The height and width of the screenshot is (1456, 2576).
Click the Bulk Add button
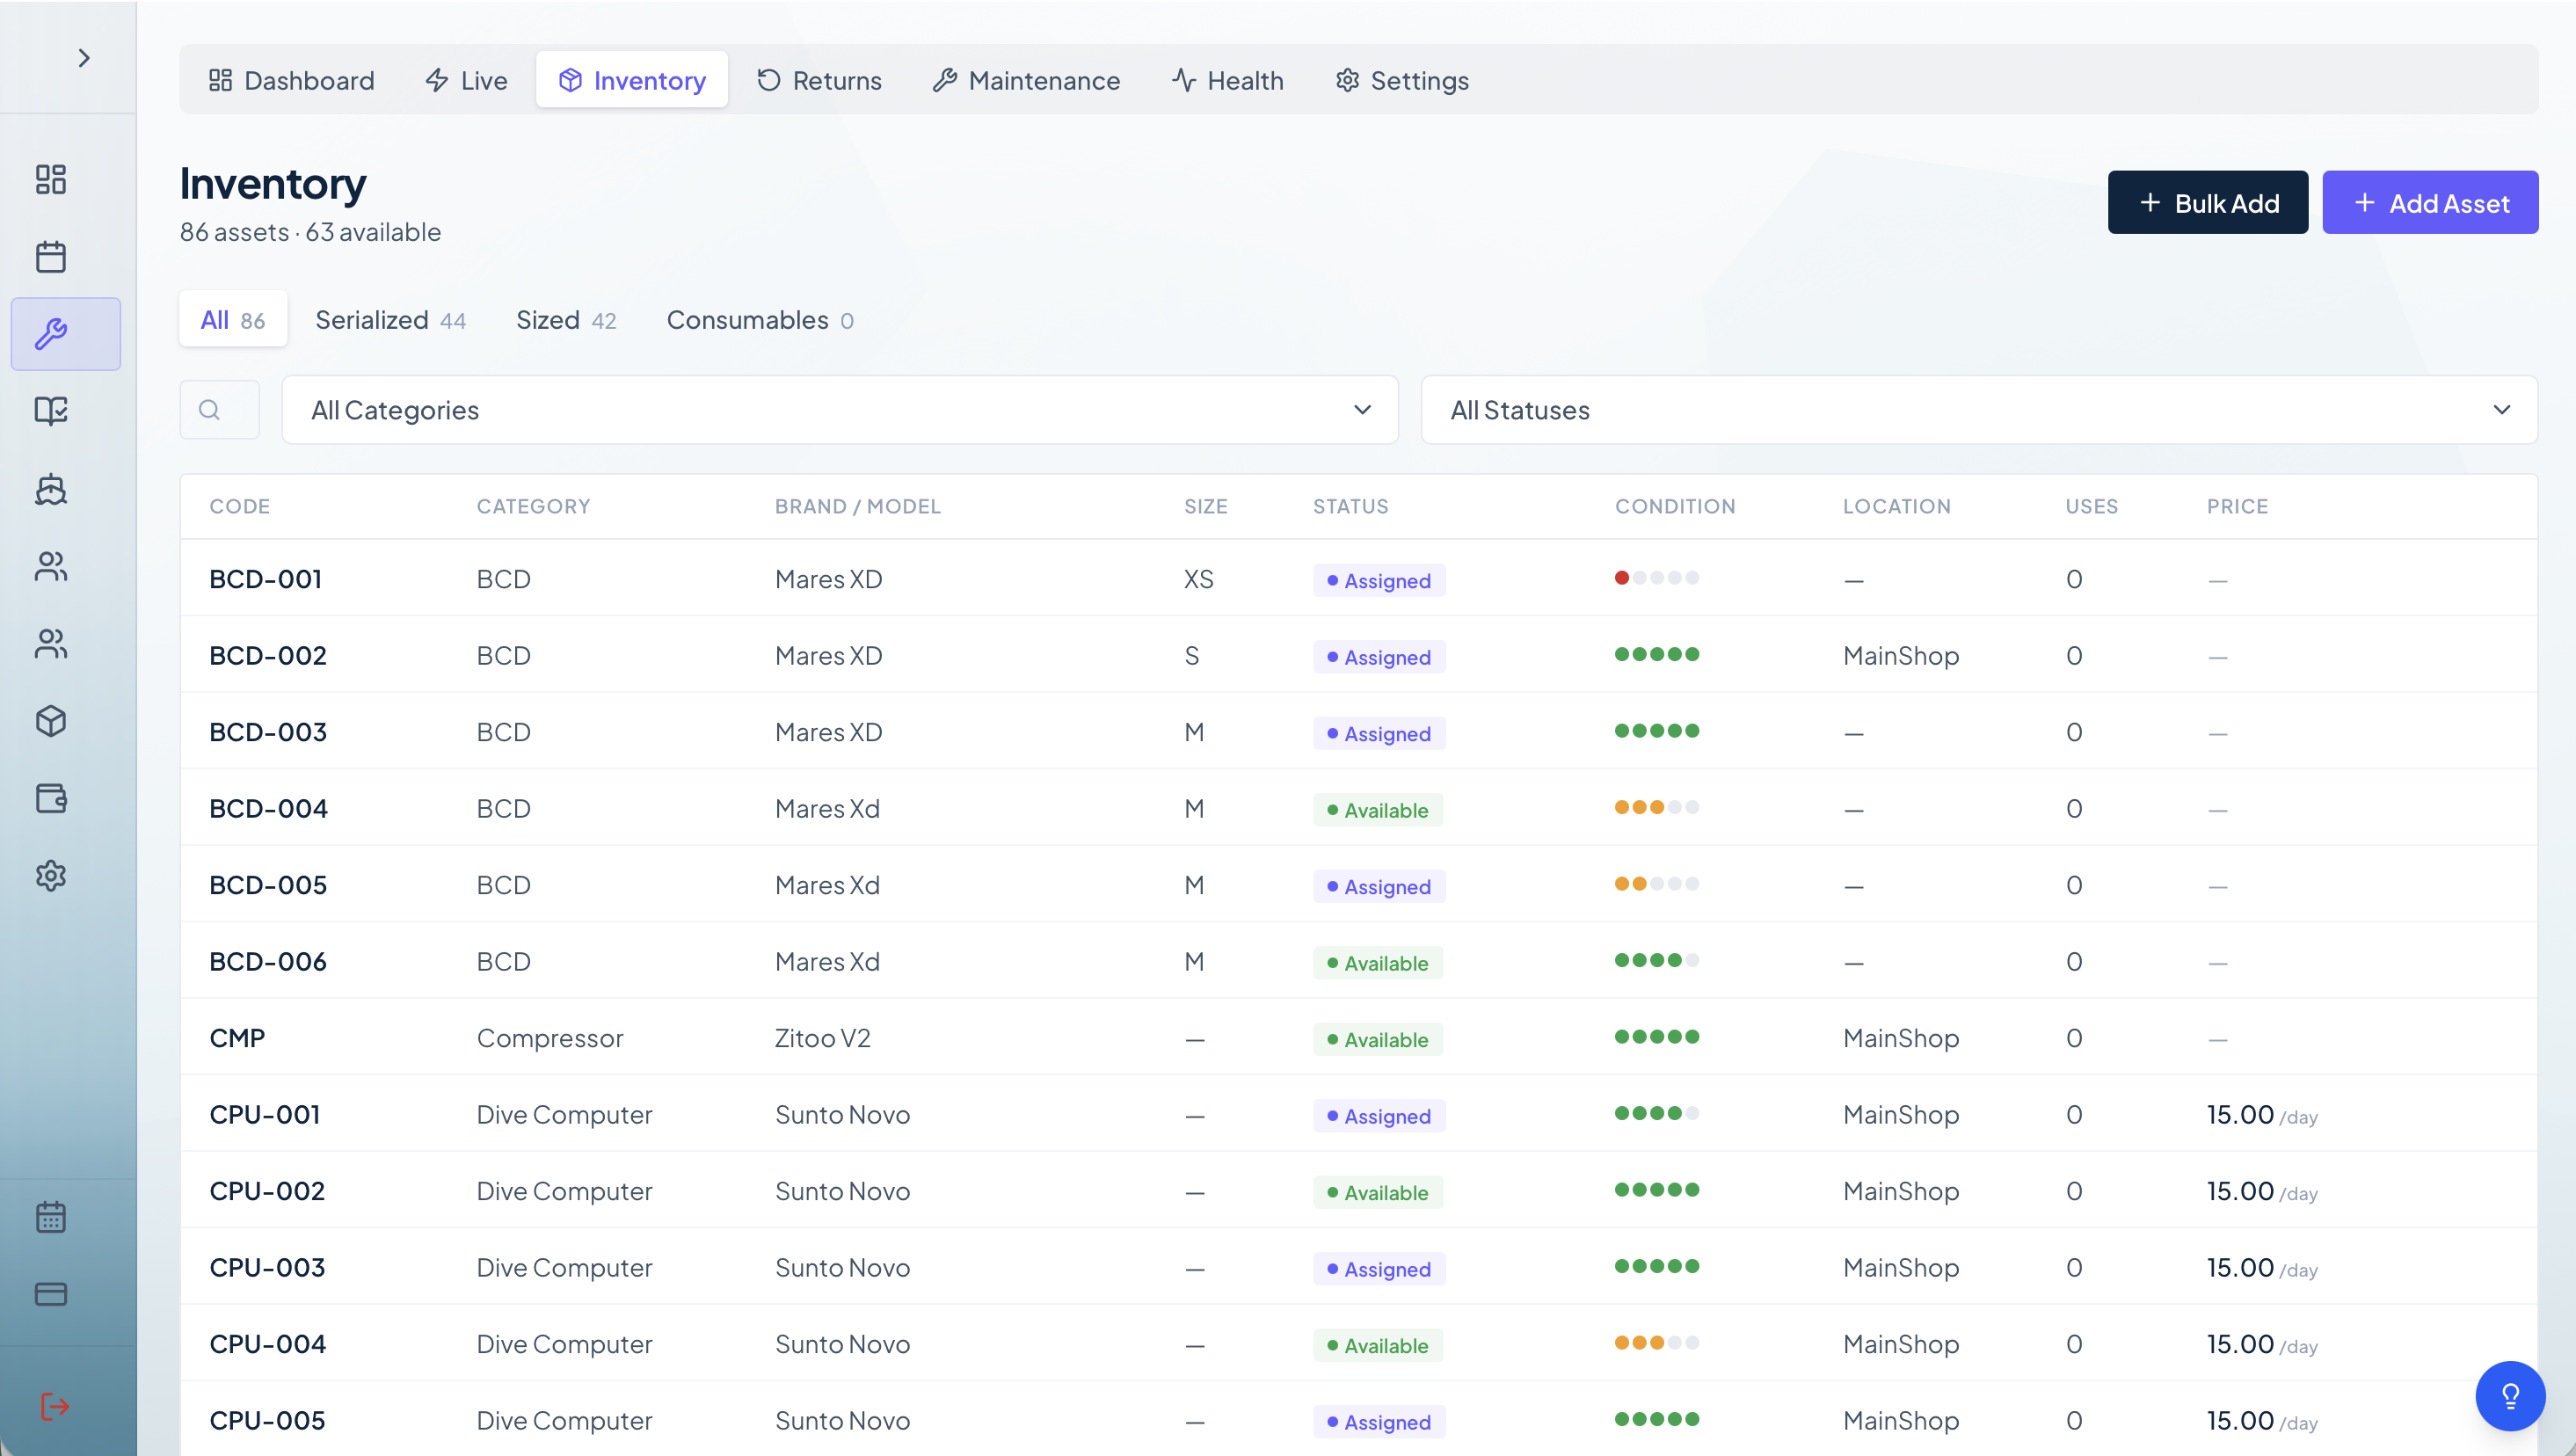point(2208,203)
